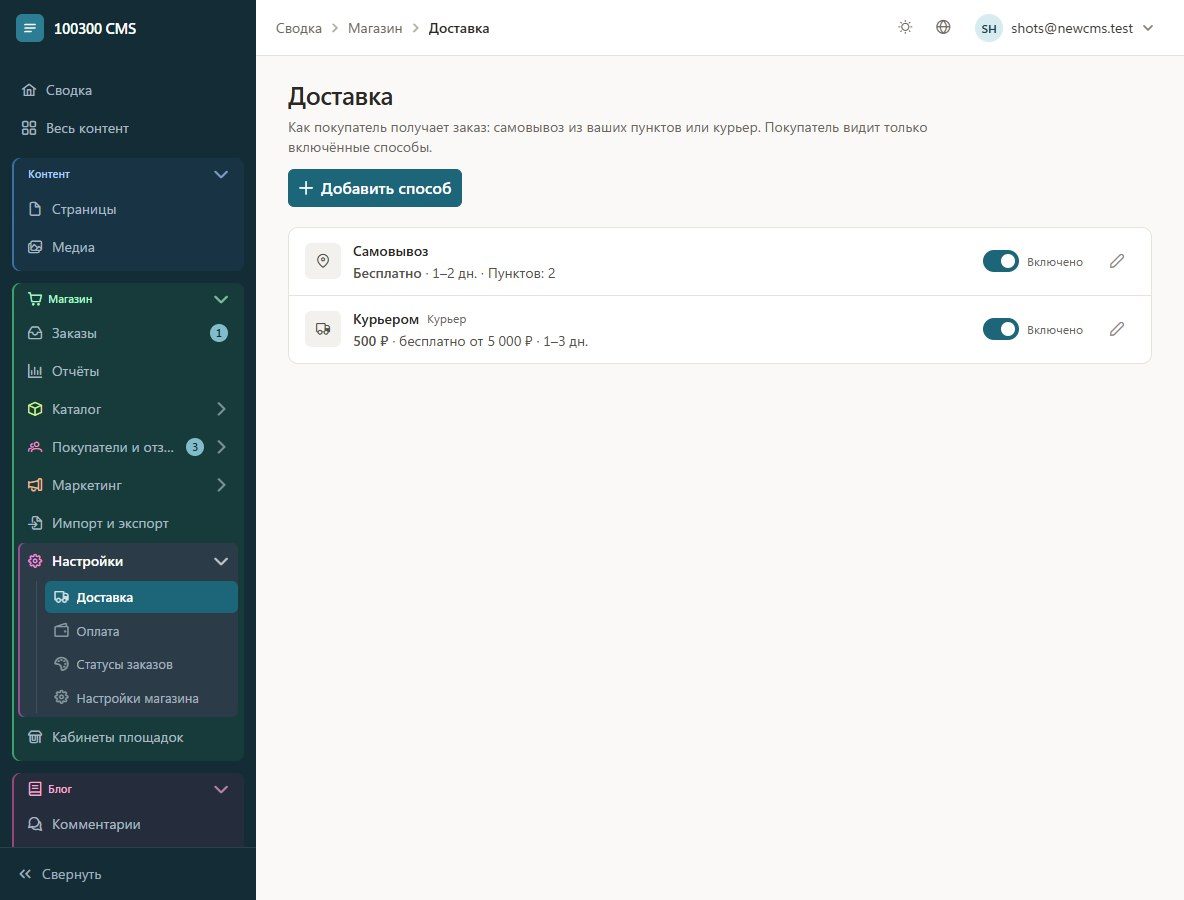
Task: Go to Магазин in the breadcrumb
Action: pyautogui.click(x=375, y=29)
